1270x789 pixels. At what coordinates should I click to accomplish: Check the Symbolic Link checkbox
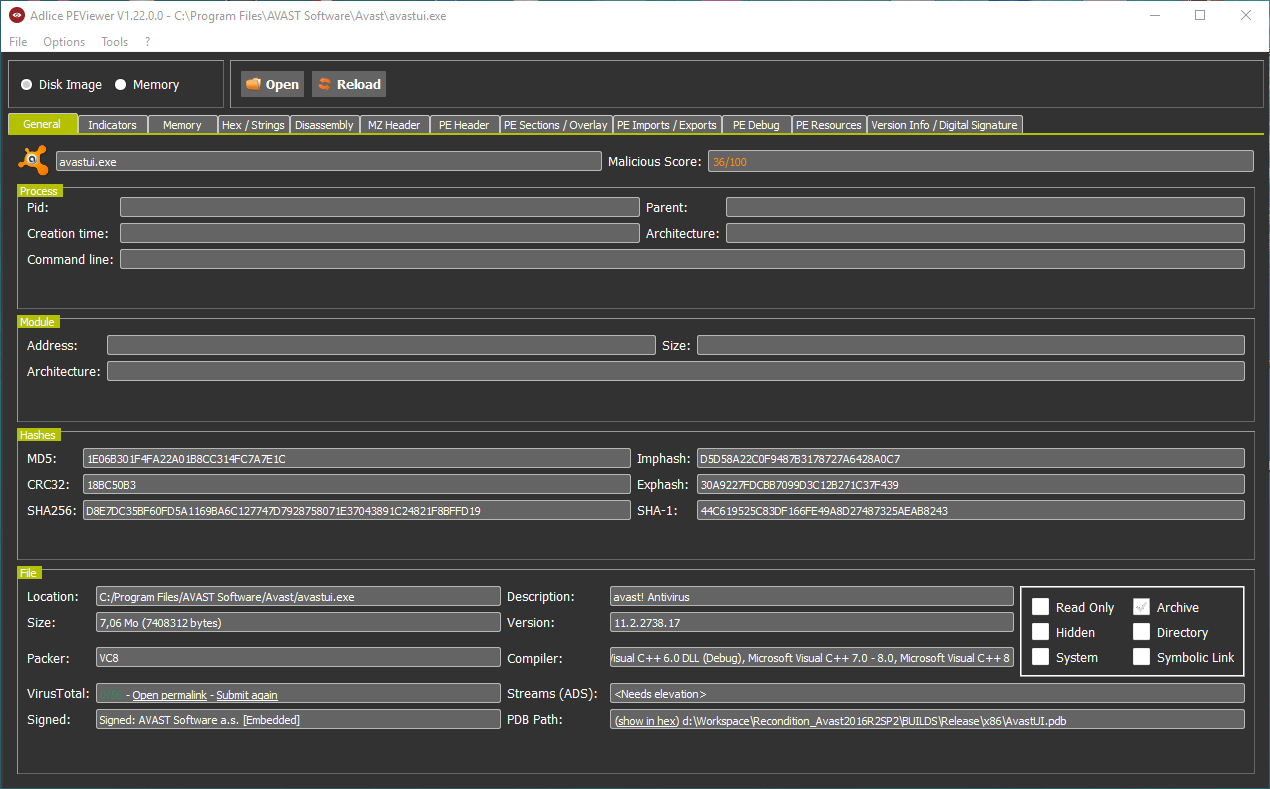pyautogui.click(x=1141, y=657)
